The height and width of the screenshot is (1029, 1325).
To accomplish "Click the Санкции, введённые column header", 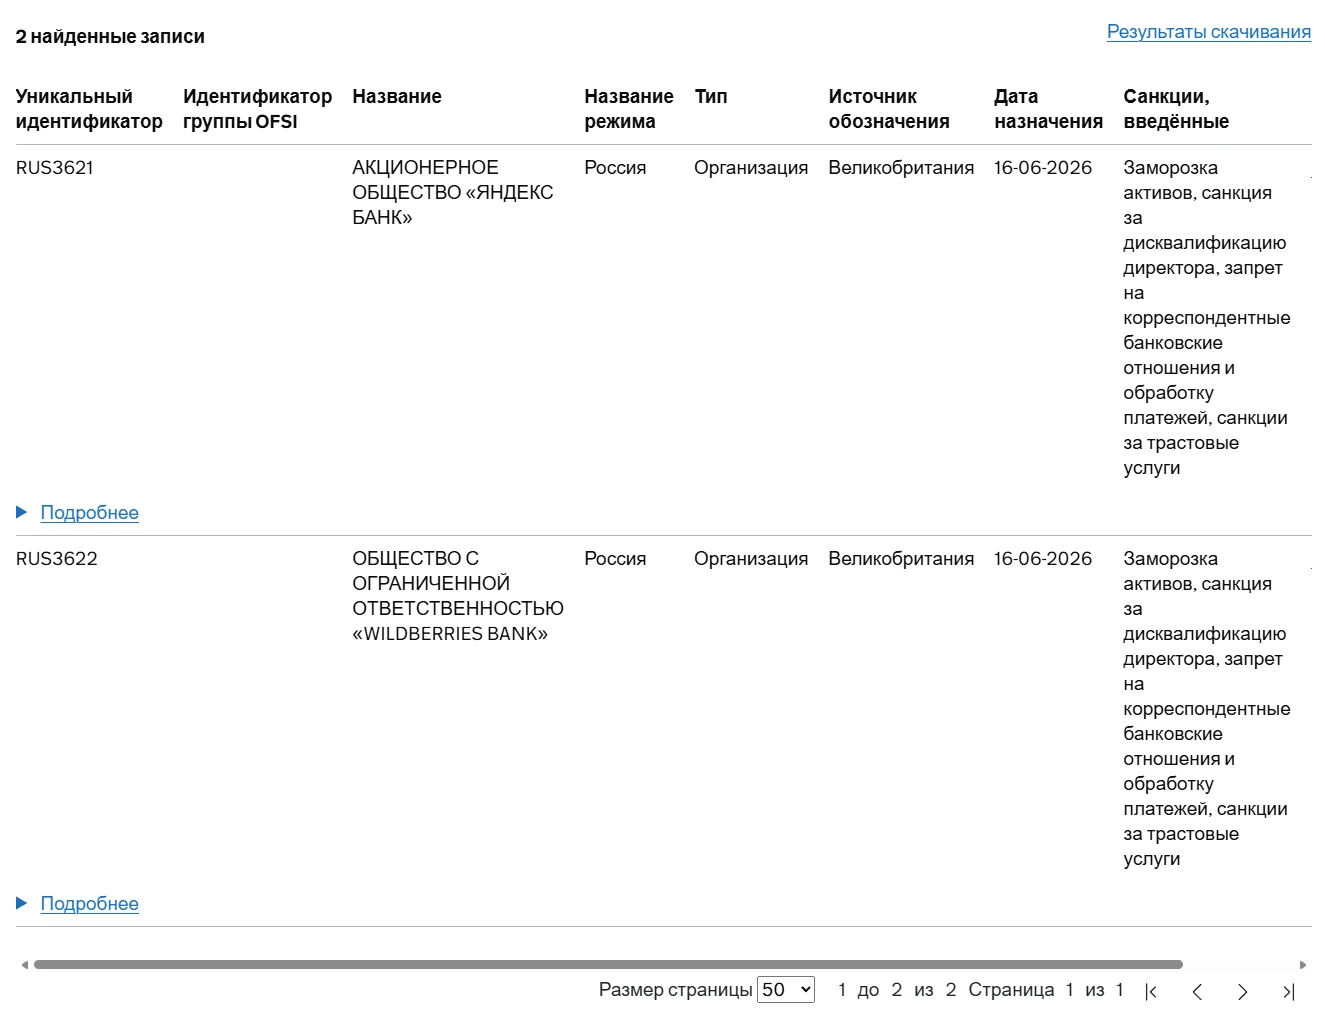I will click(1176, 109).
